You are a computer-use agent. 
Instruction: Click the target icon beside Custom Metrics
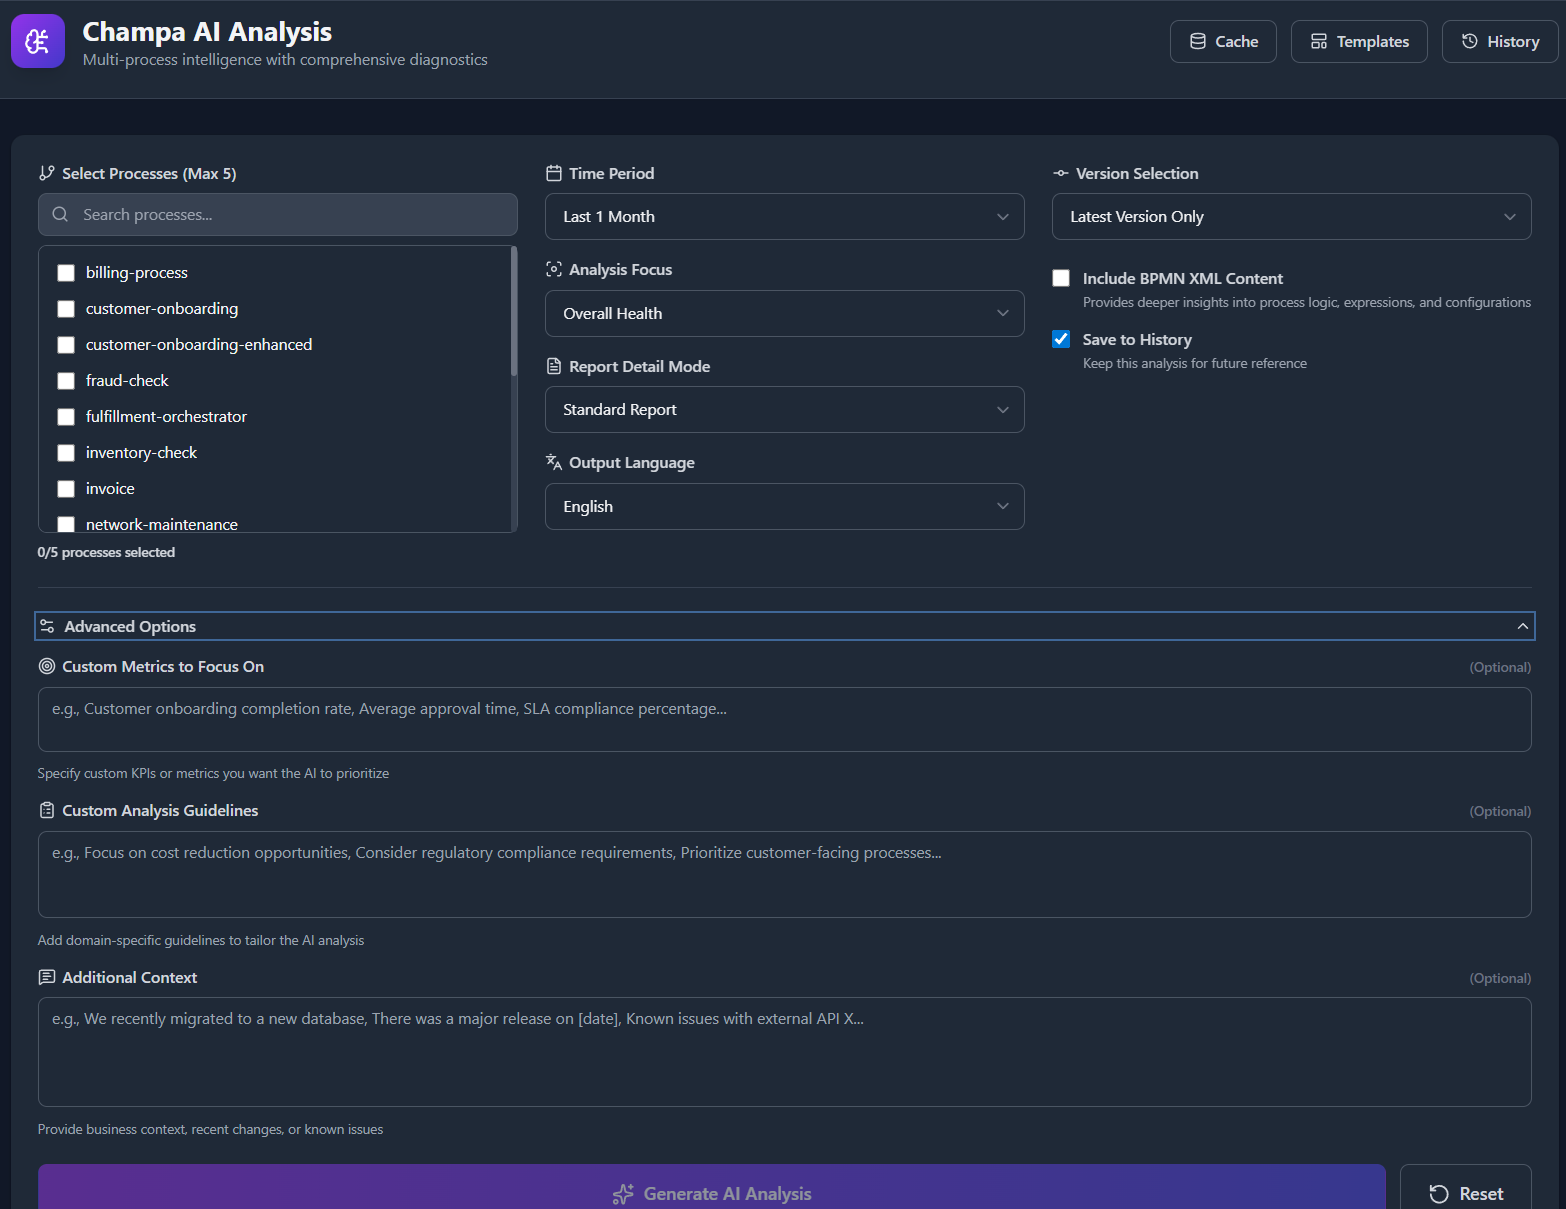[x=47, y=666]
